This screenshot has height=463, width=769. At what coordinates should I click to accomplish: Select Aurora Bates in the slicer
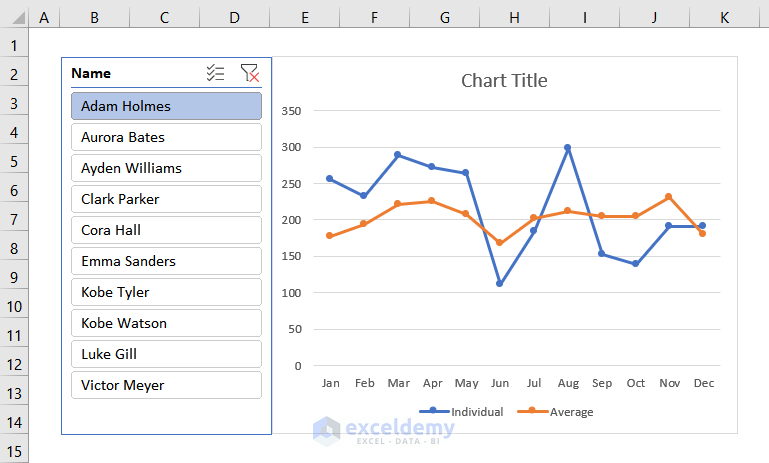pyautogui.click(x=166, y=137)
